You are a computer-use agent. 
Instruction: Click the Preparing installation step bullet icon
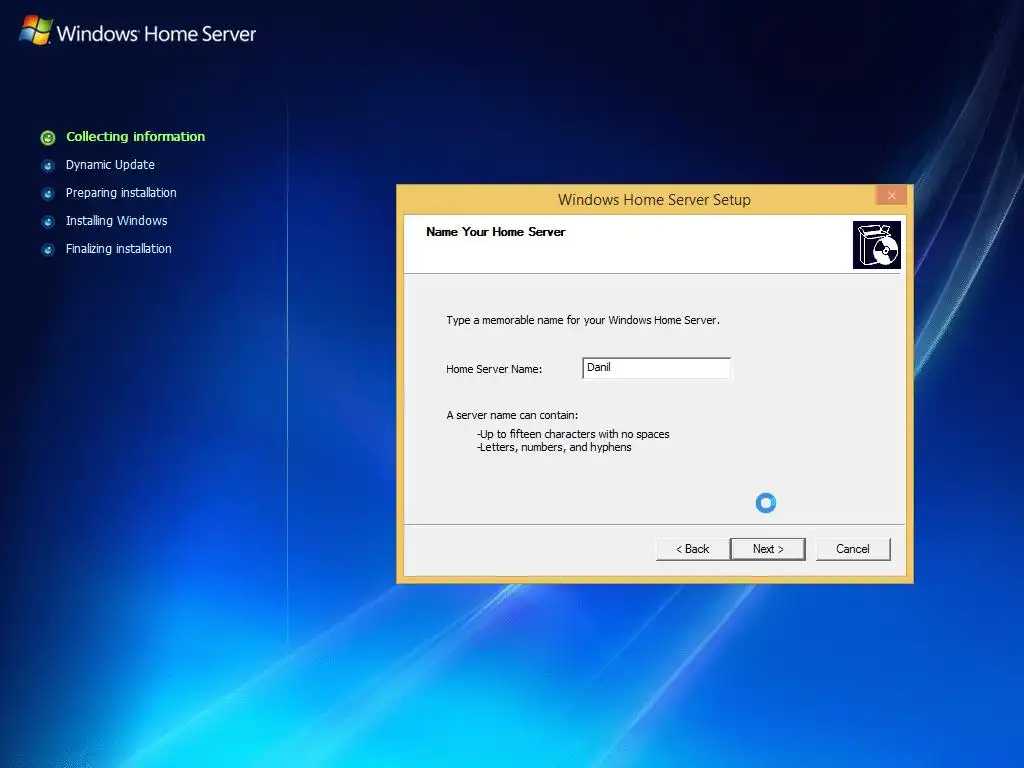(x=48, y=193)
